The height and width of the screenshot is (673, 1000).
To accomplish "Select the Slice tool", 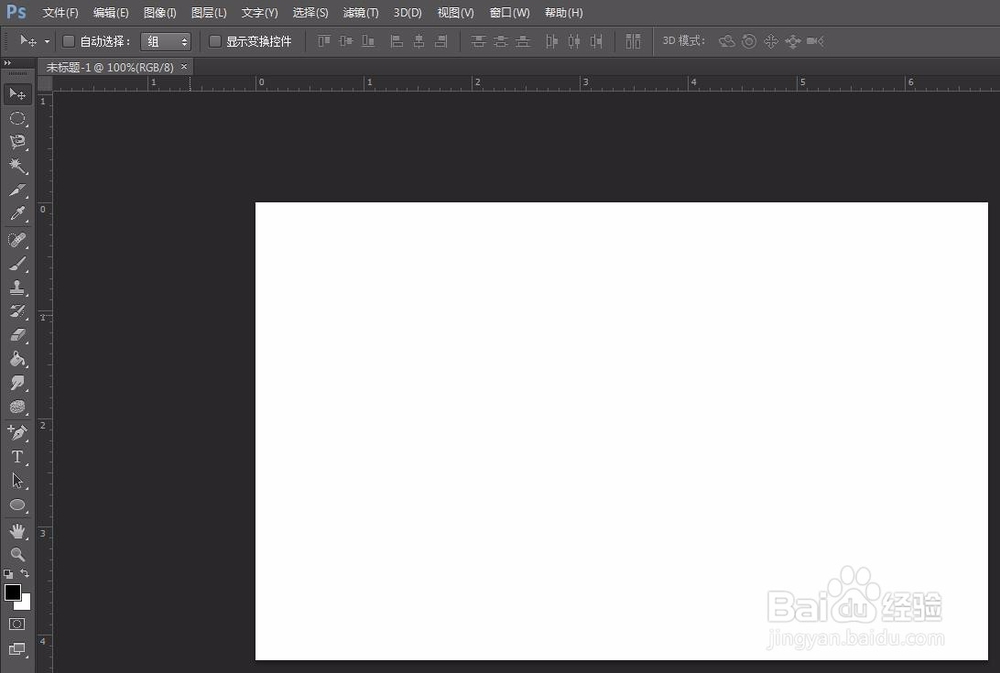I will (x=17, y=190).
